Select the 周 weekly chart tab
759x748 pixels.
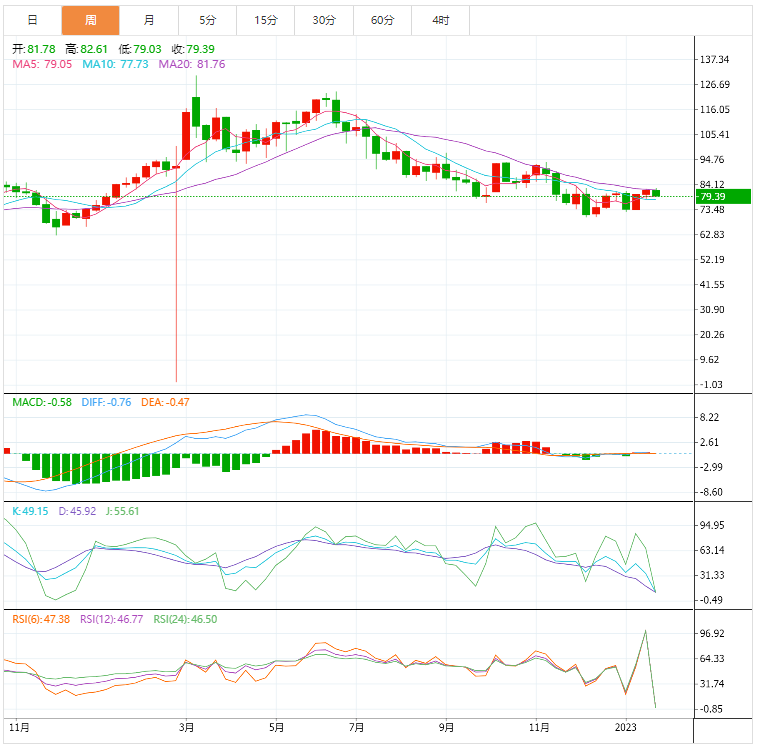click(x=90, y=20)
